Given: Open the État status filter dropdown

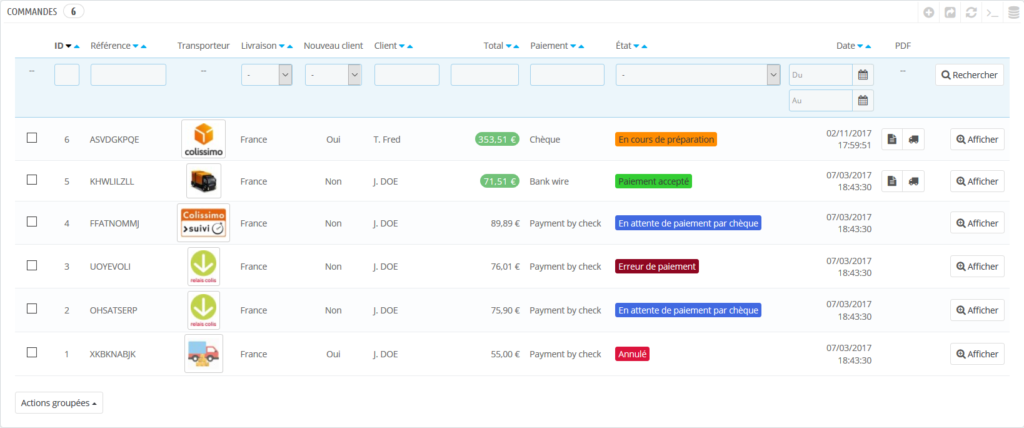Looking at the screenshot, I should point(698,75).
